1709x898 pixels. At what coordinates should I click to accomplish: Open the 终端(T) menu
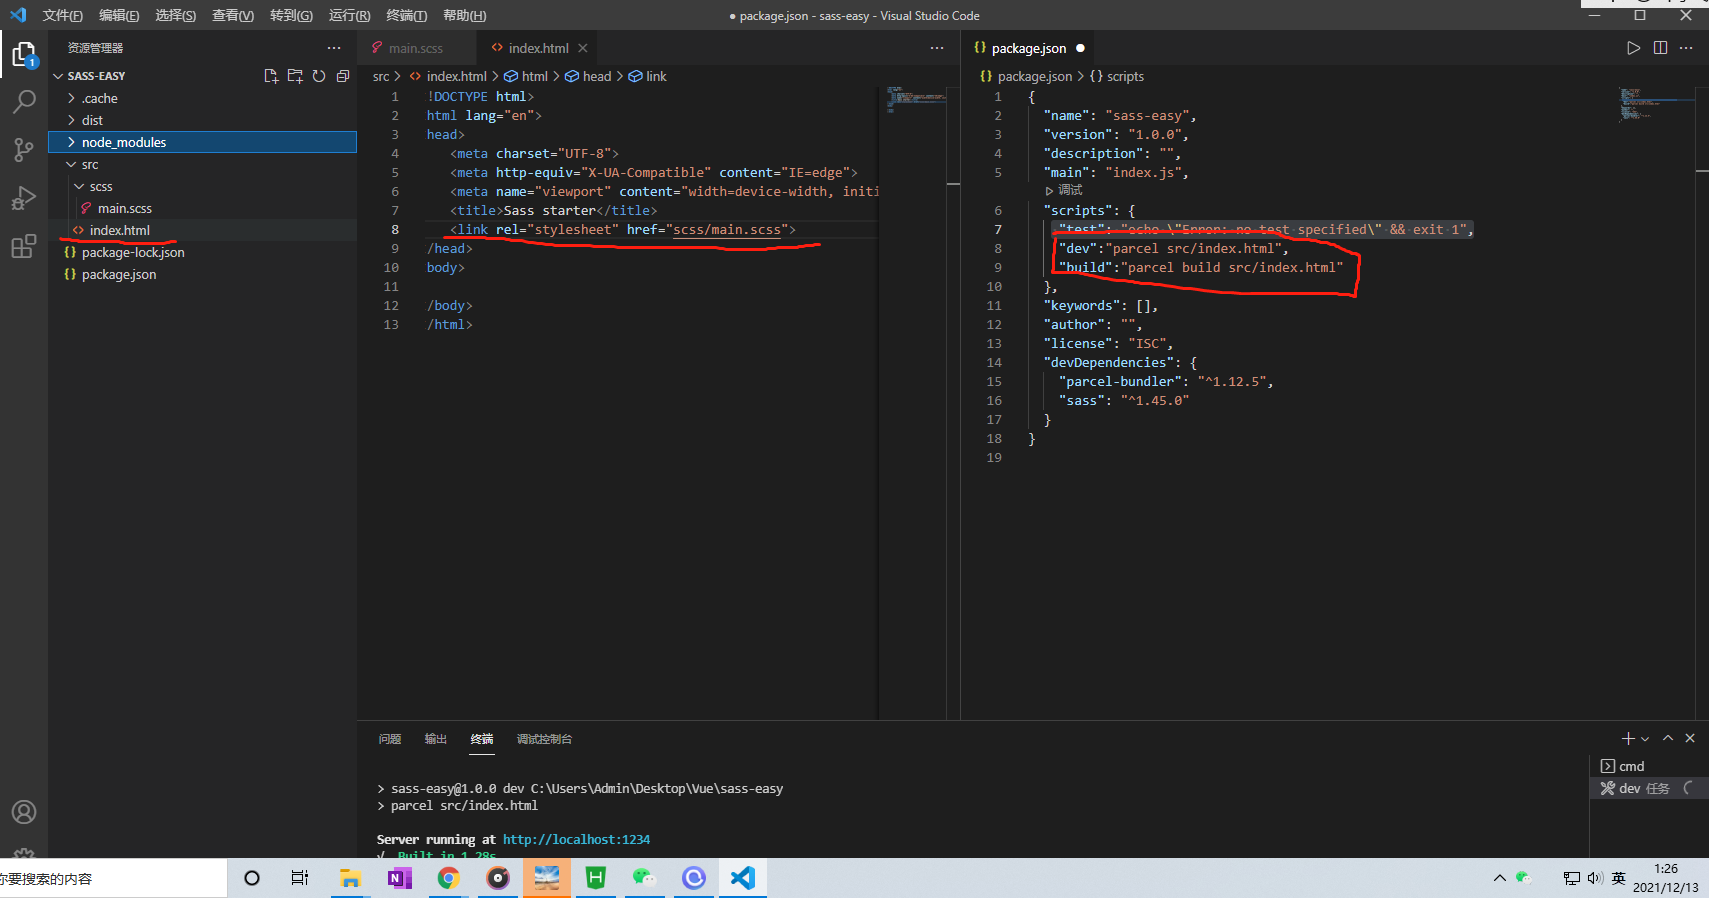pyautogui.click(x=407, y=15)
